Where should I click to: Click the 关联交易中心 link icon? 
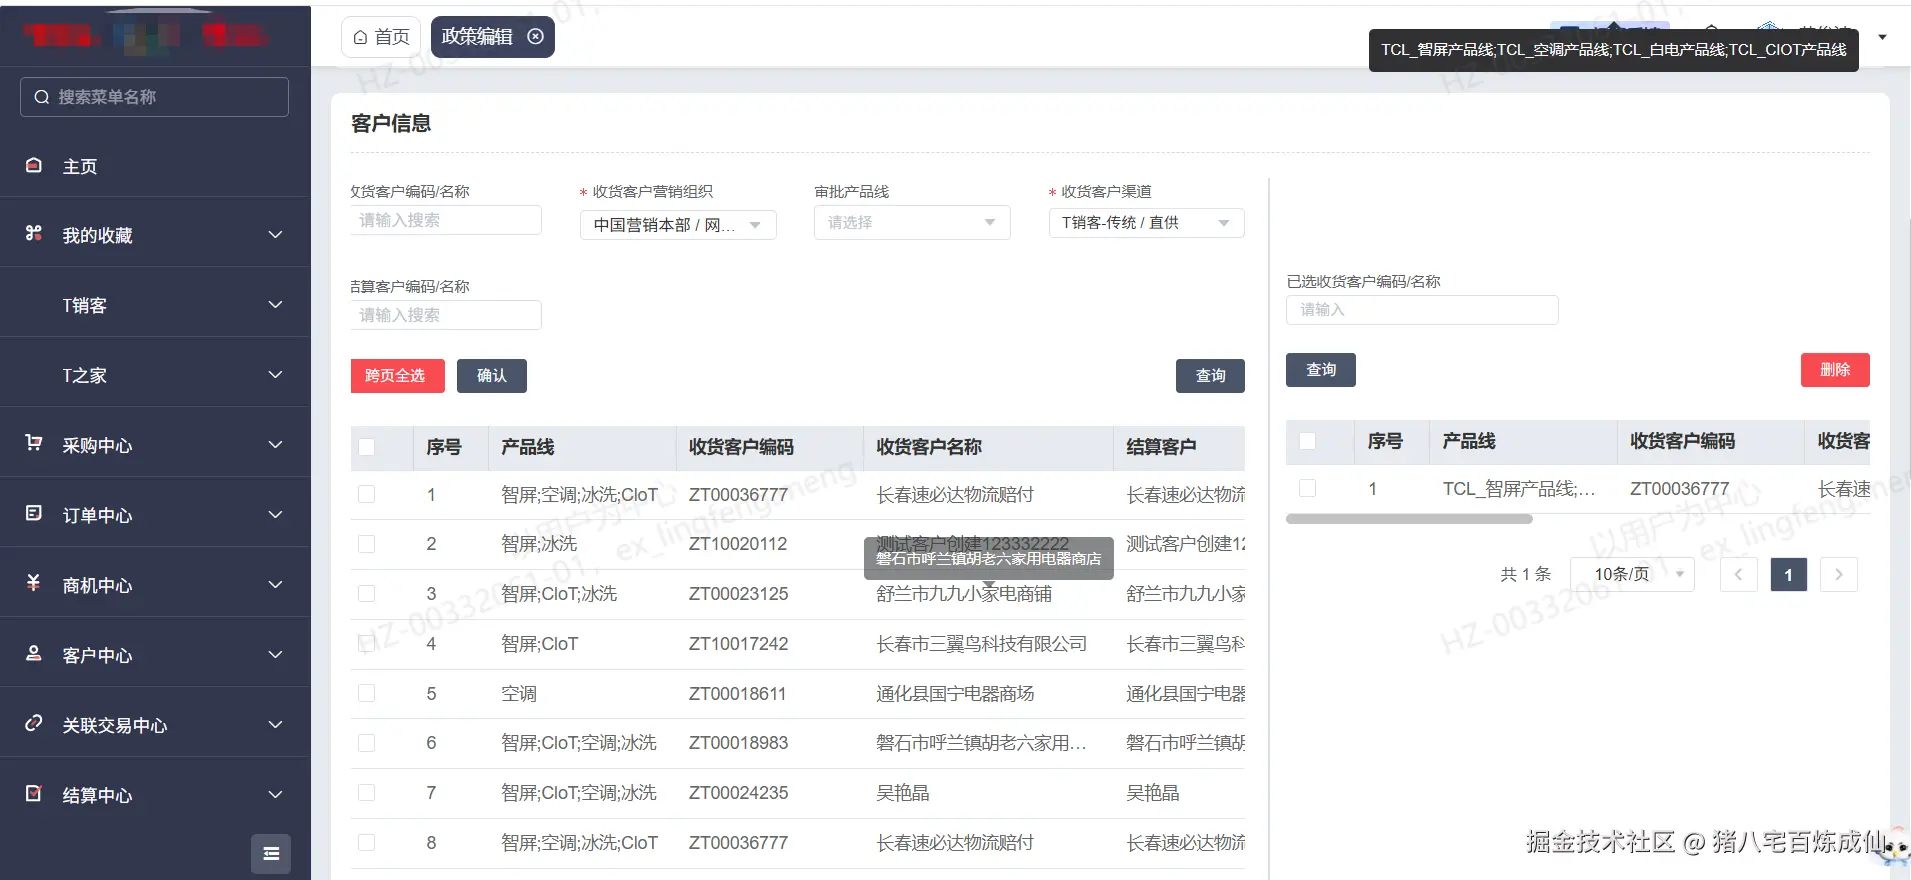(x=34, y=723)
